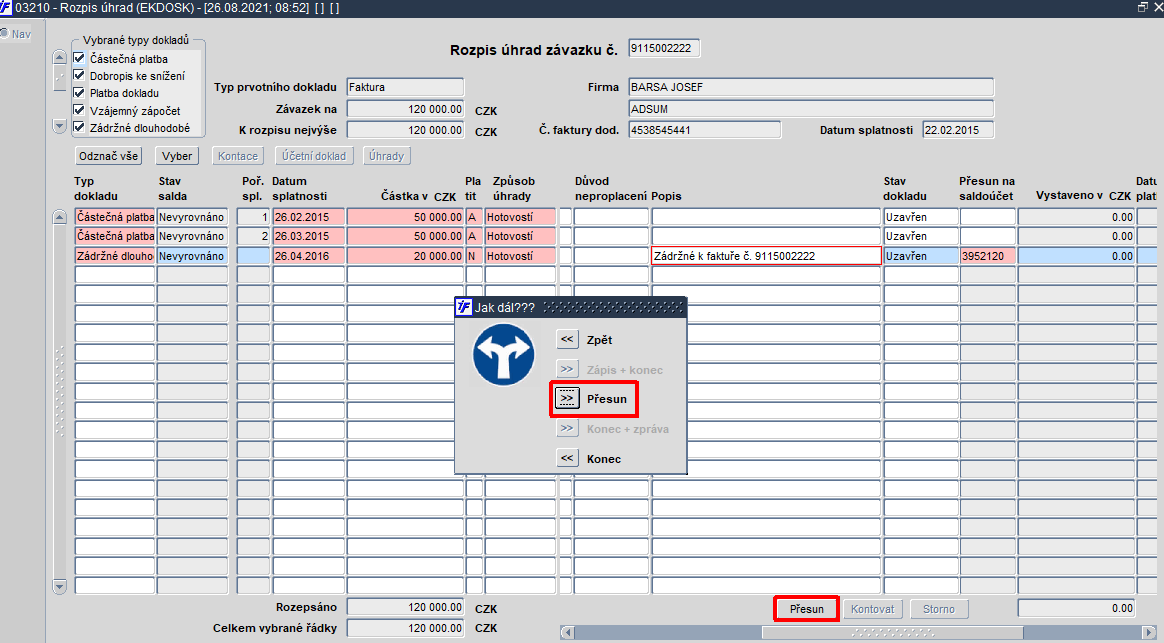Click Celkem vybrané řádky total field

[x=405, y=628]
